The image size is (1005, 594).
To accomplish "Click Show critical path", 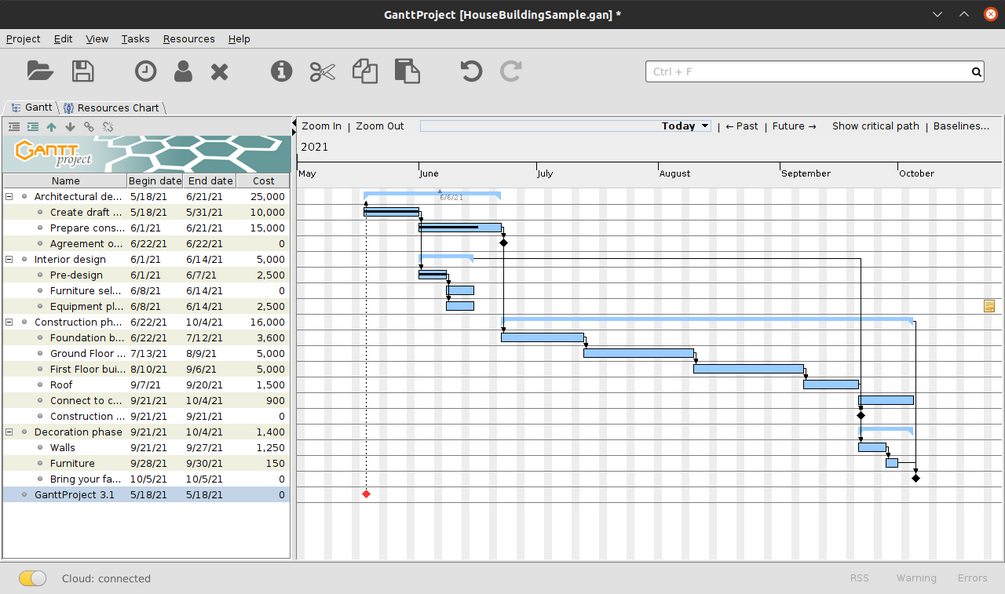I will click(876, 126).
